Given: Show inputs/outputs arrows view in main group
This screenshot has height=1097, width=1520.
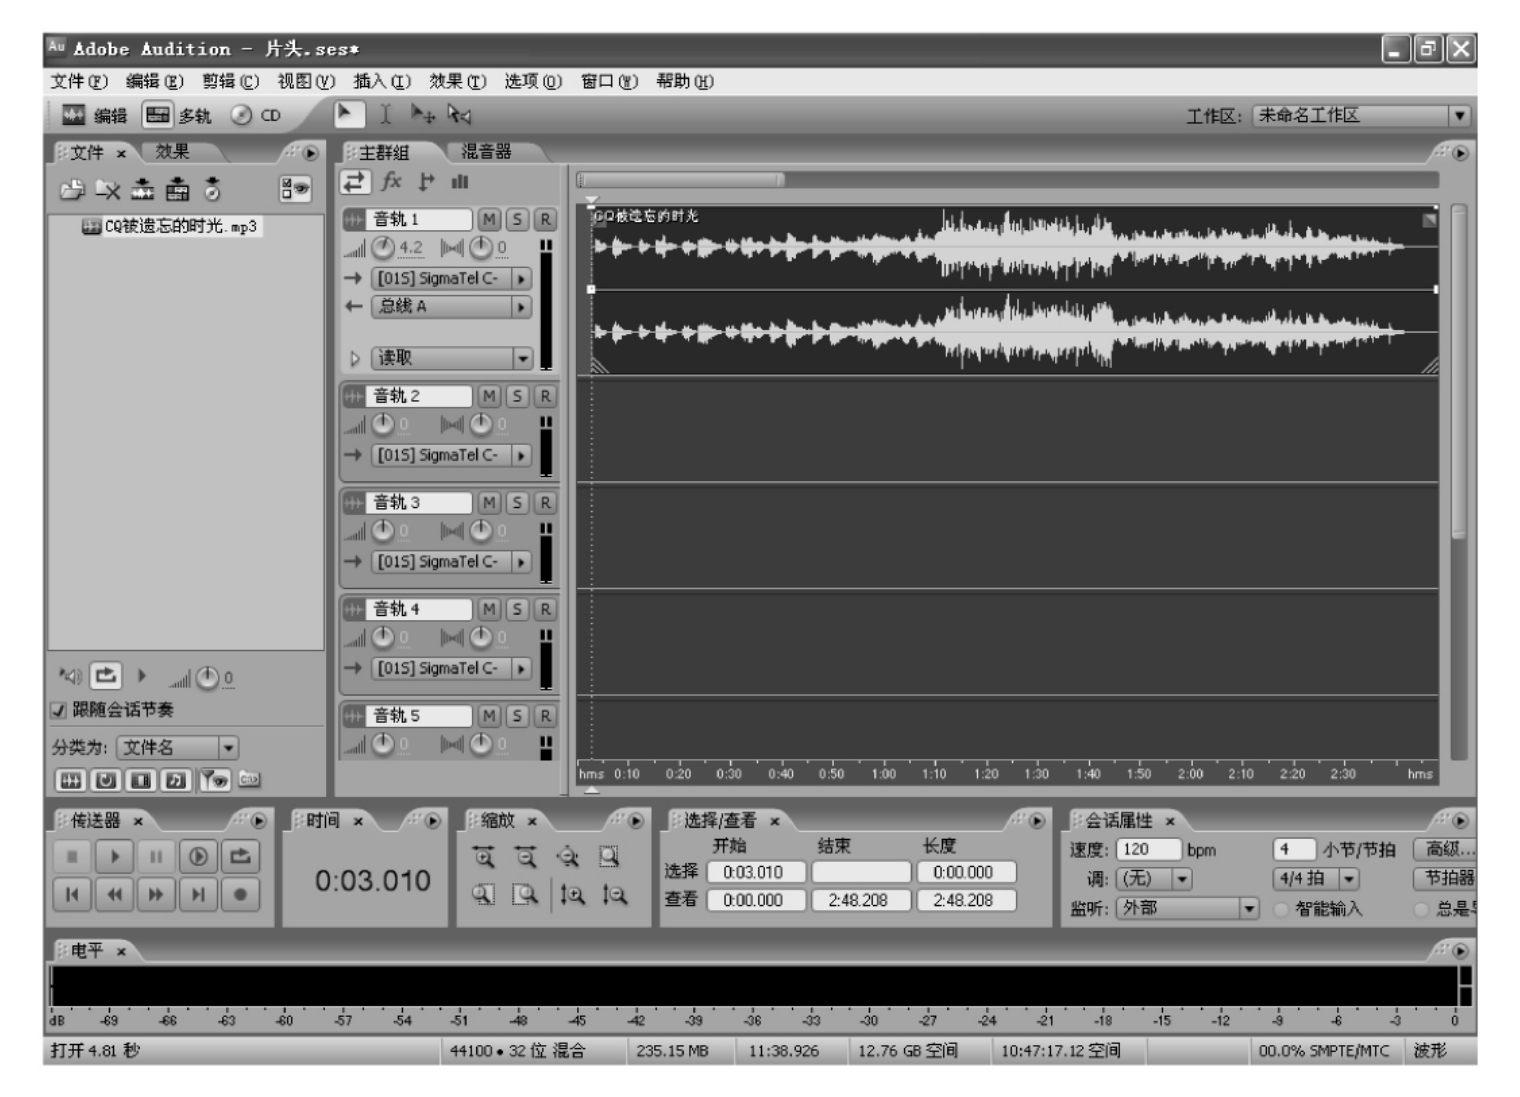Looking at the screenshot, I should click(x=355, y=181).
